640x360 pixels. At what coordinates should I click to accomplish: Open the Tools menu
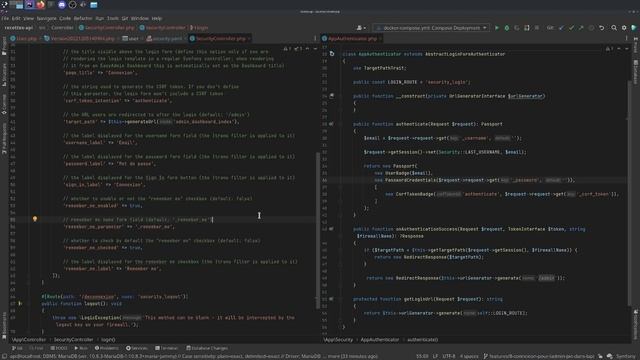pyautogui.click(x=113, y=18)
